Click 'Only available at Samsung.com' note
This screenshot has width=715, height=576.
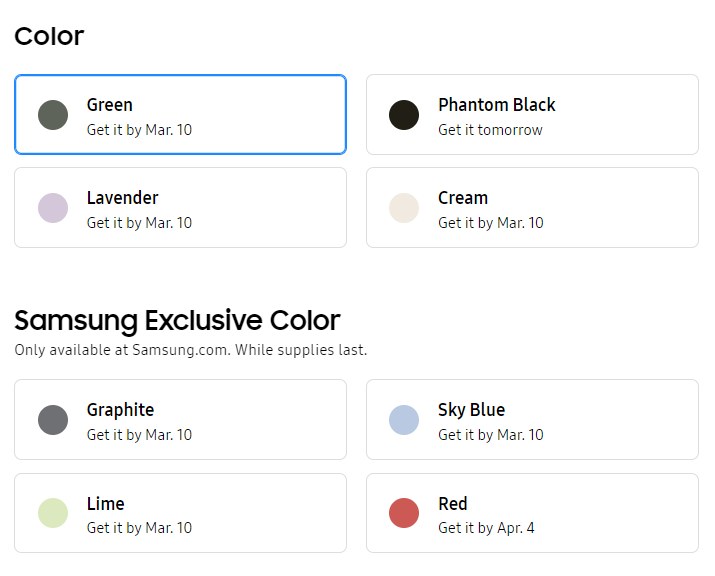coord(190,350)
